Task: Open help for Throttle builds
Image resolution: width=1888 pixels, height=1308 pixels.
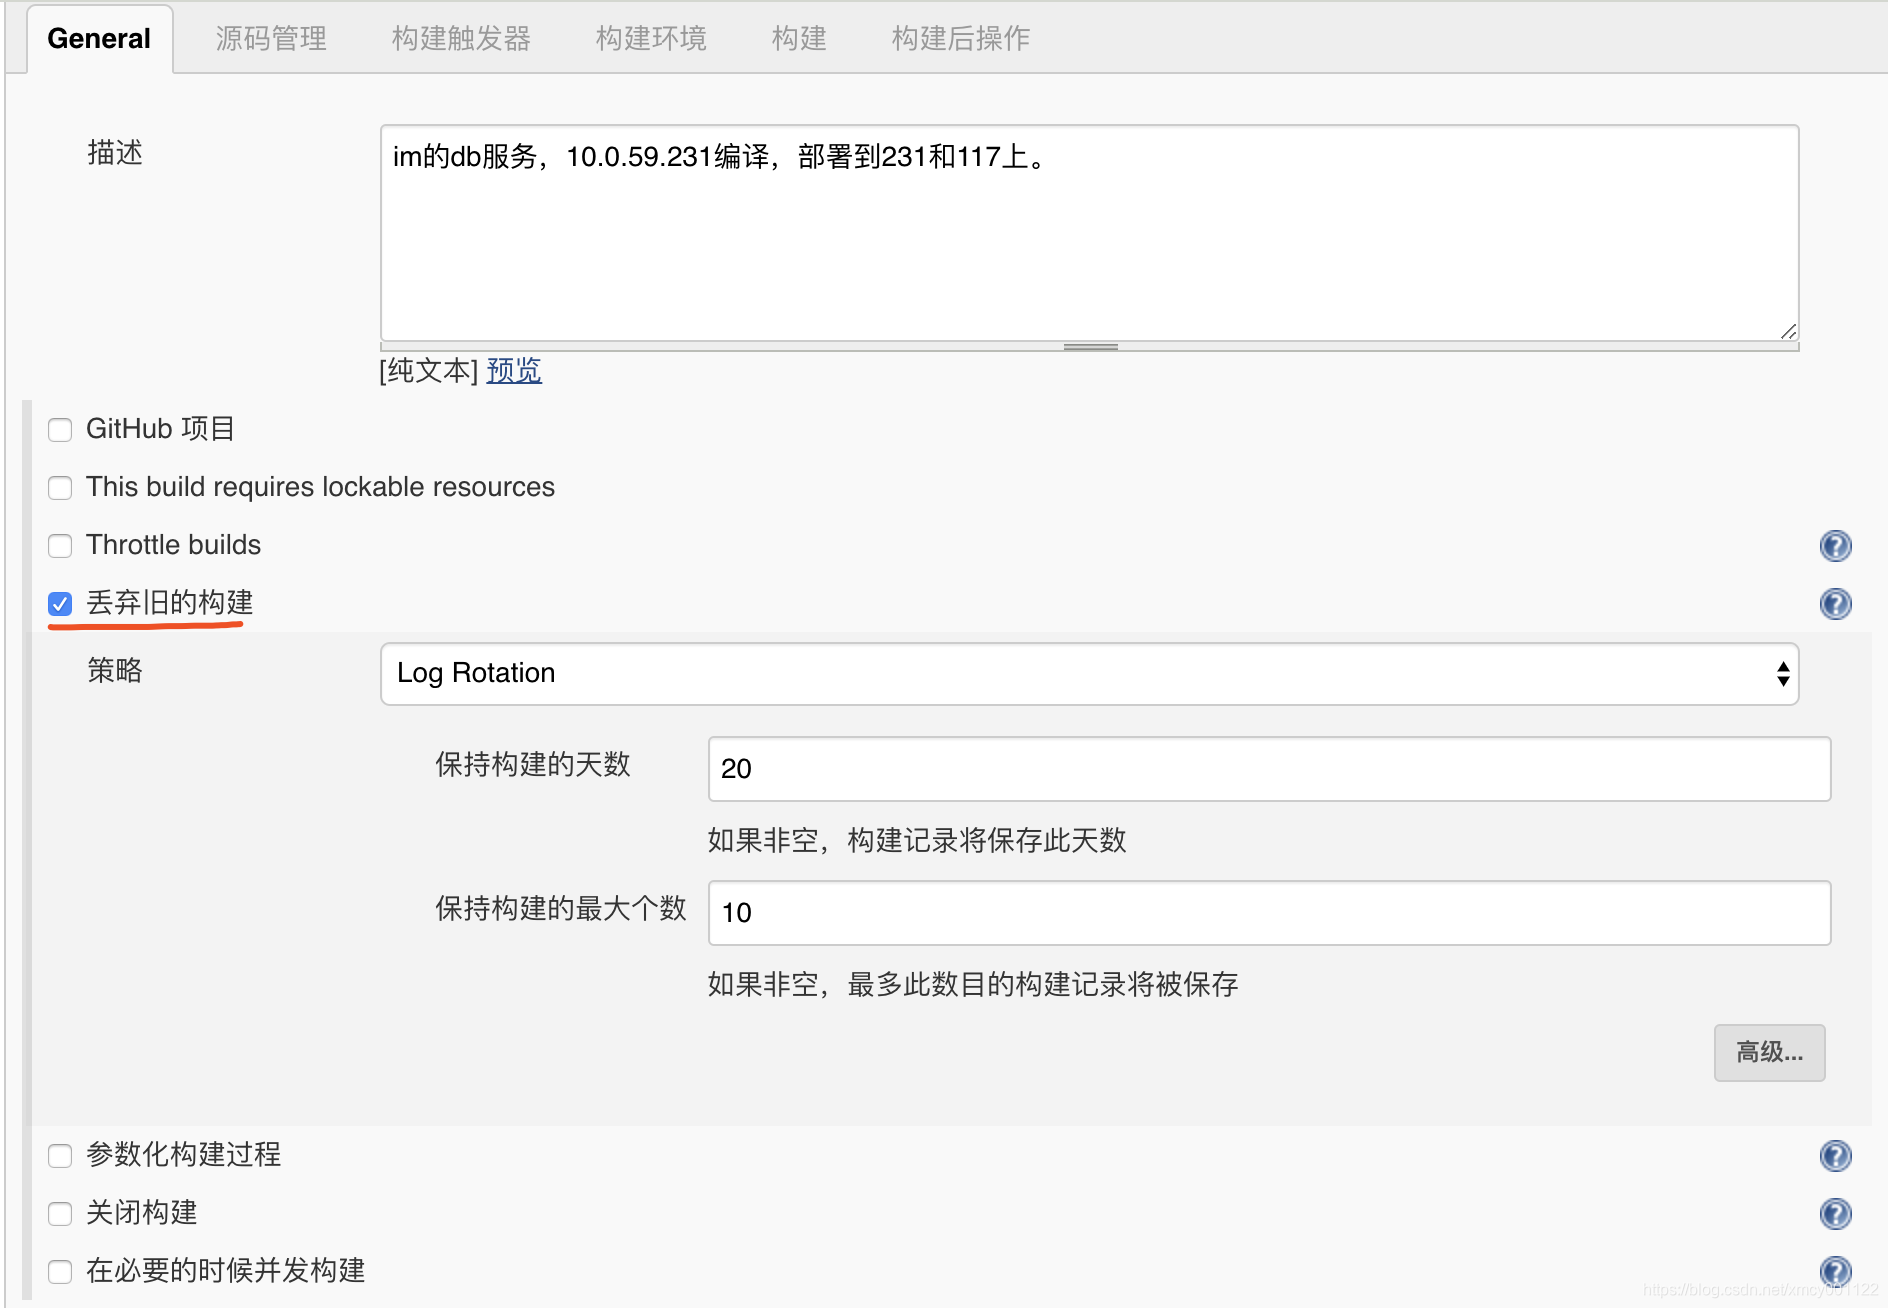Action: (1835, 546)
